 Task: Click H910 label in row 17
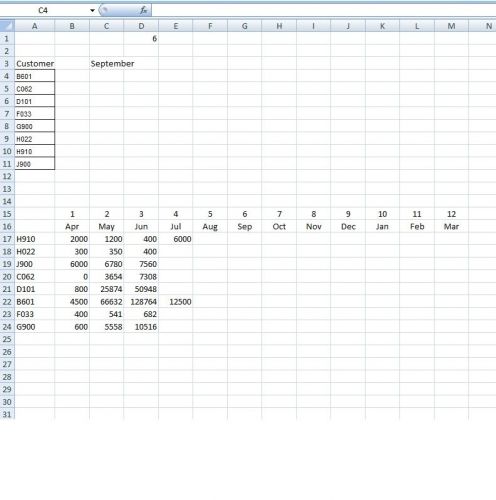(35, 239)
